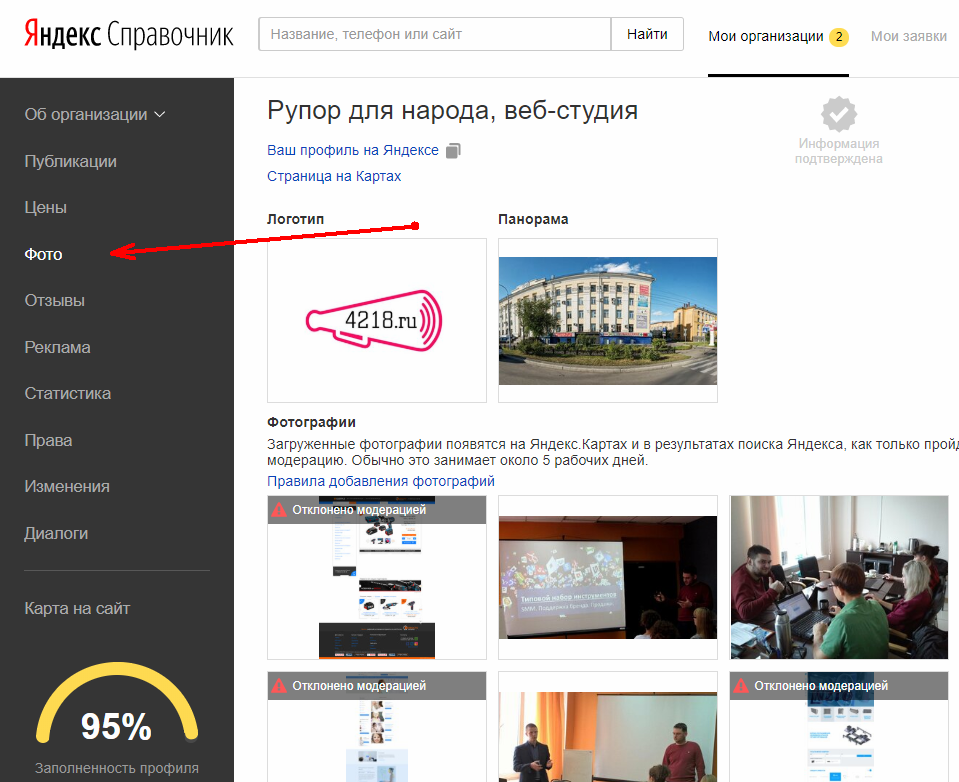Click the Панорама section label

533,219
